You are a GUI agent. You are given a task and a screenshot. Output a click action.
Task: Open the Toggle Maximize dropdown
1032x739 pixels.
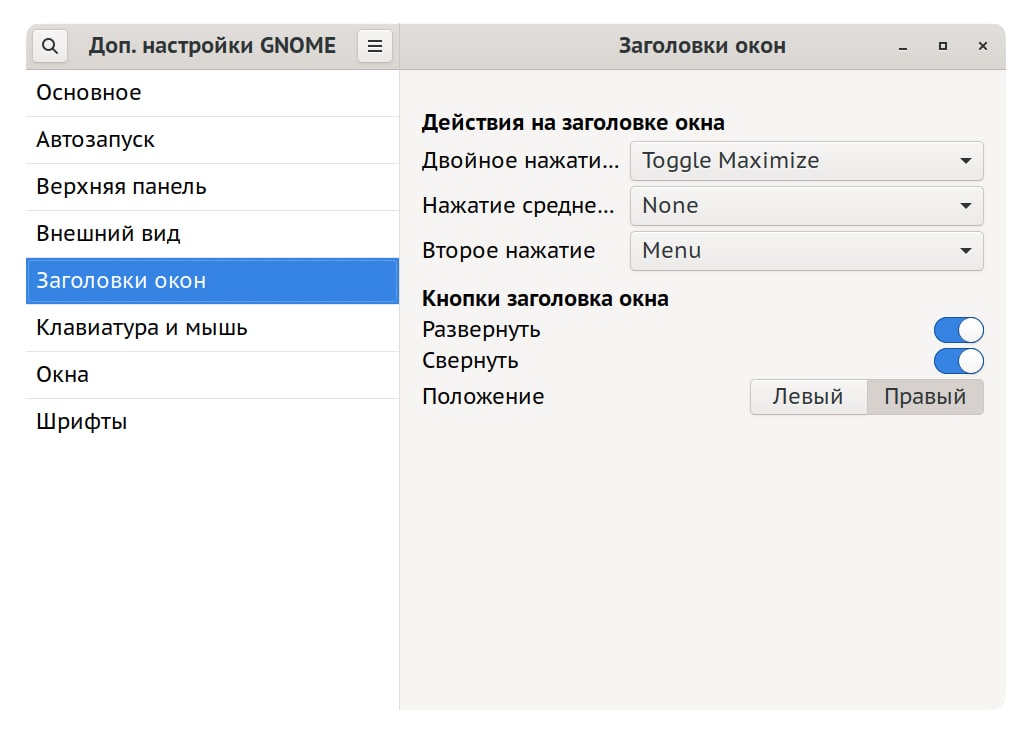click(806, 161)
